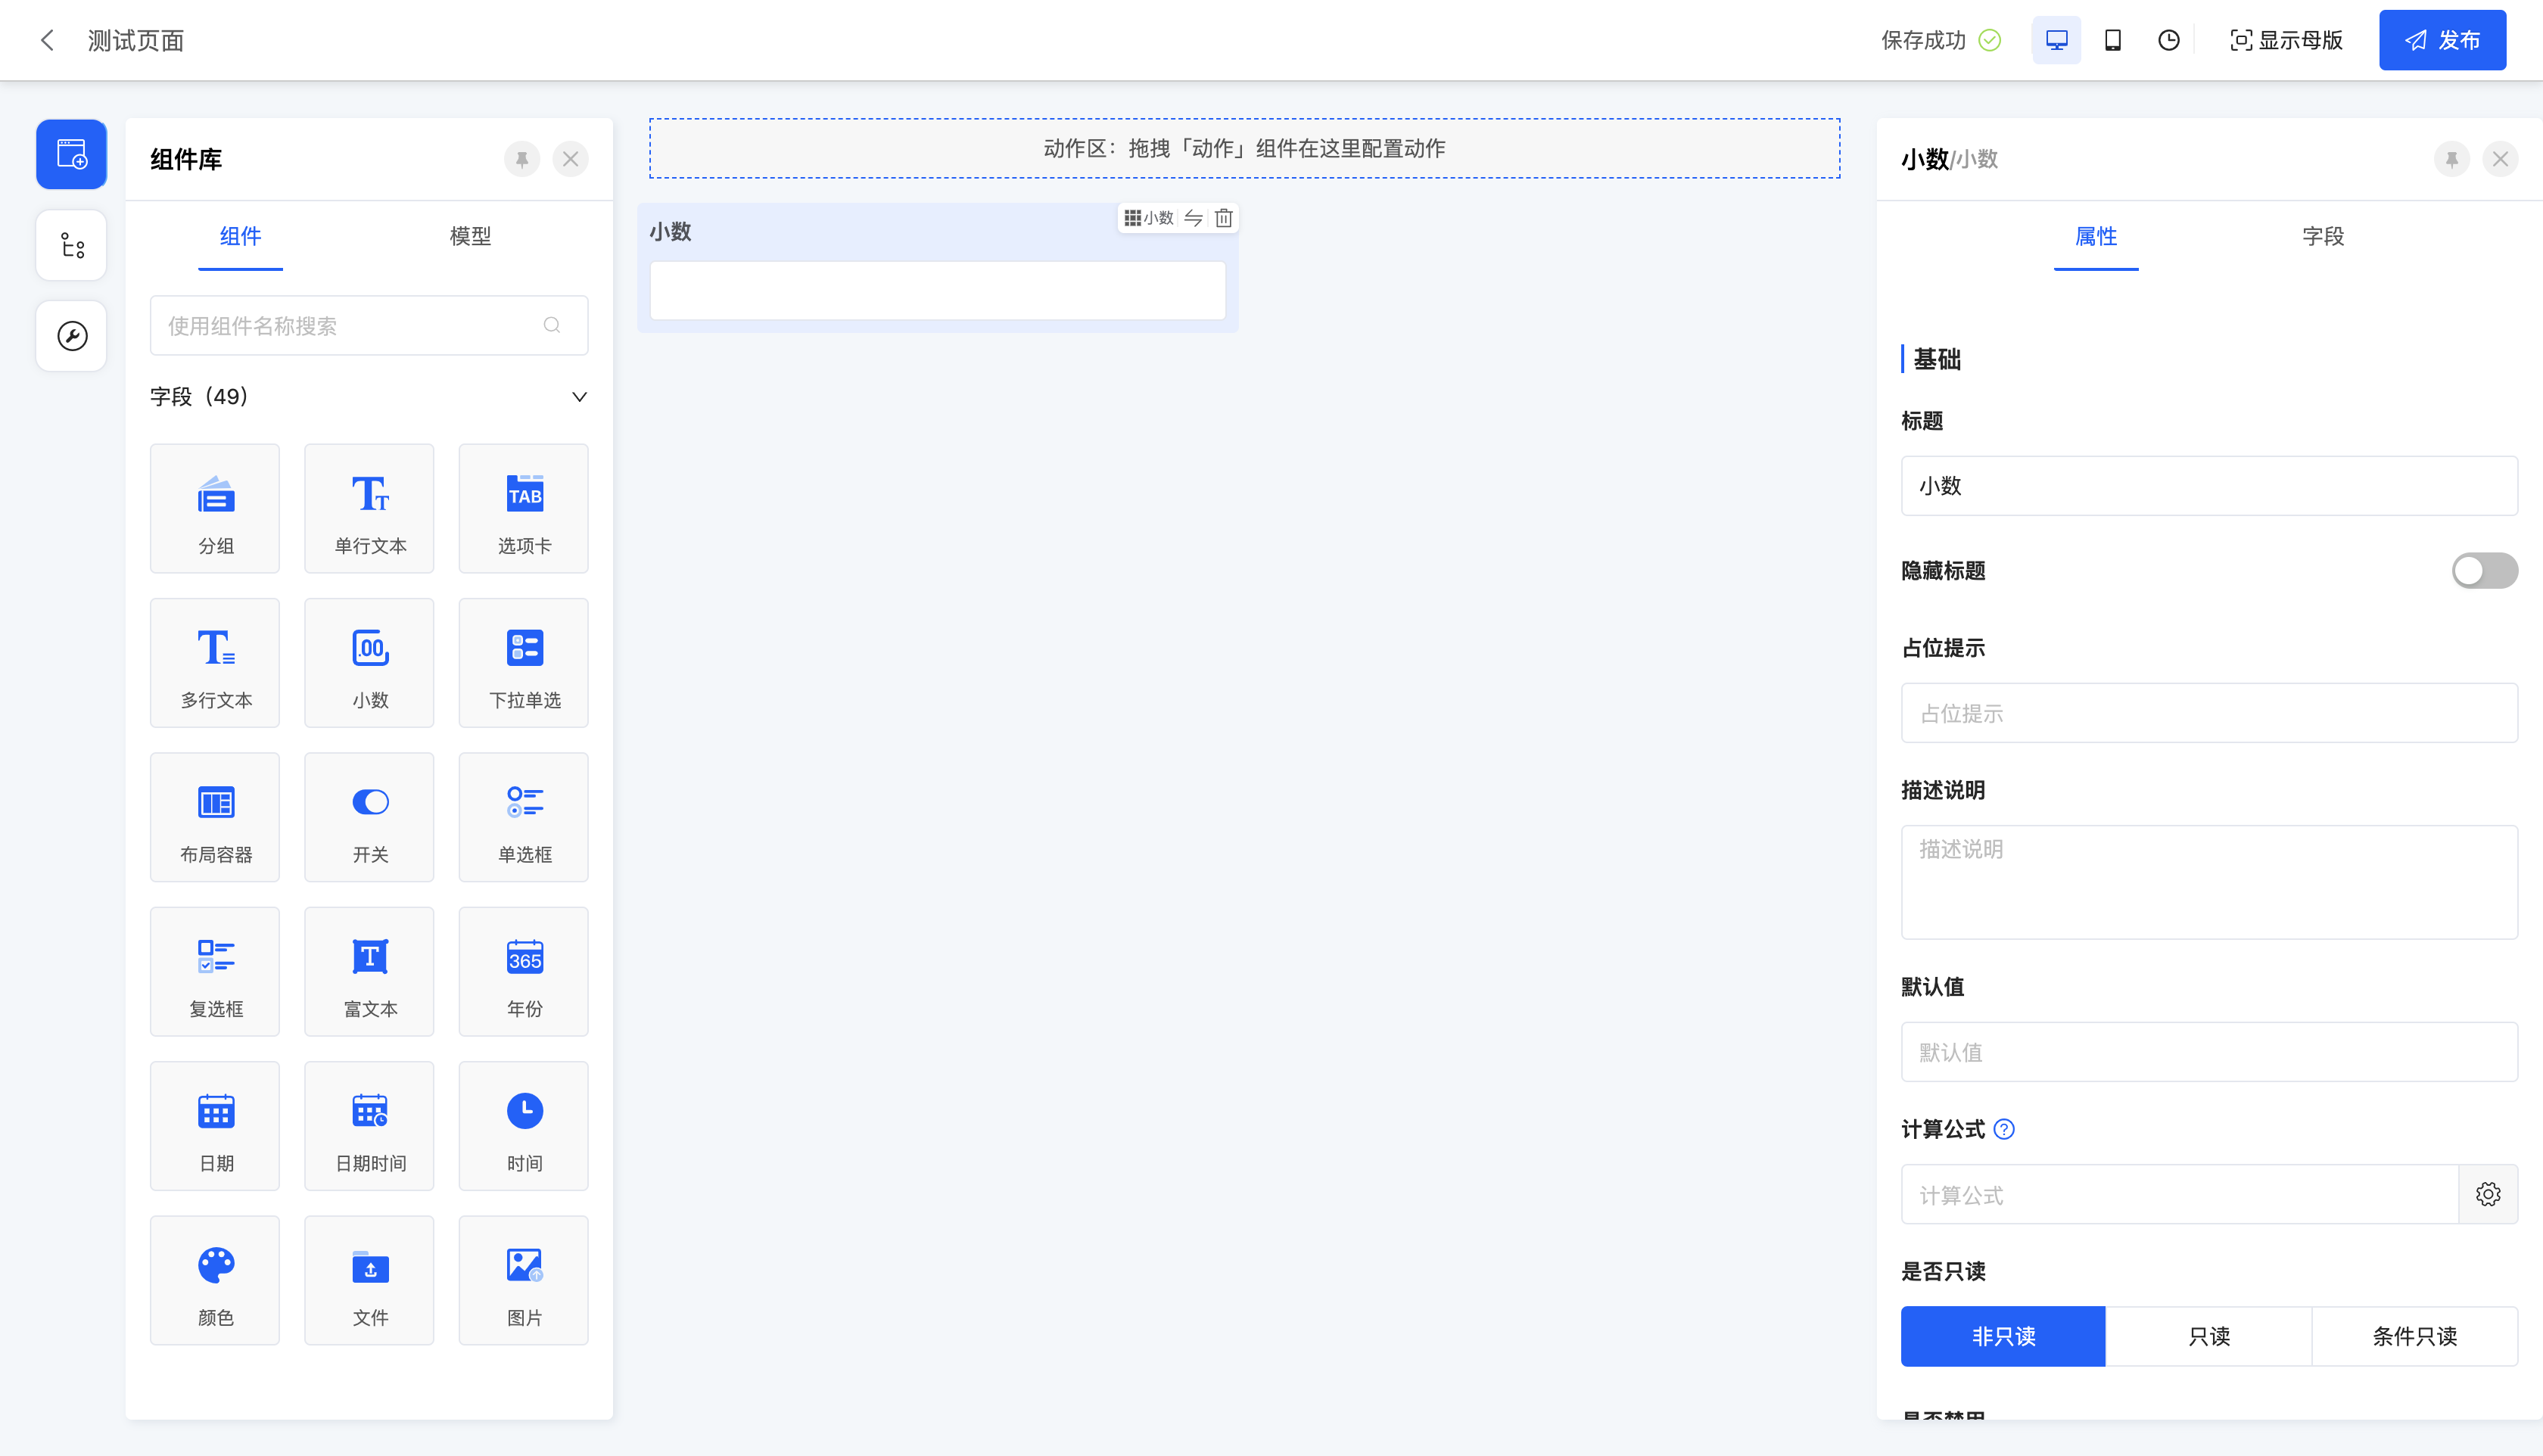Click 显示母版 button
Image resolution: width=2543 pixels, height=1456 pixels.
click(2286, 40)
